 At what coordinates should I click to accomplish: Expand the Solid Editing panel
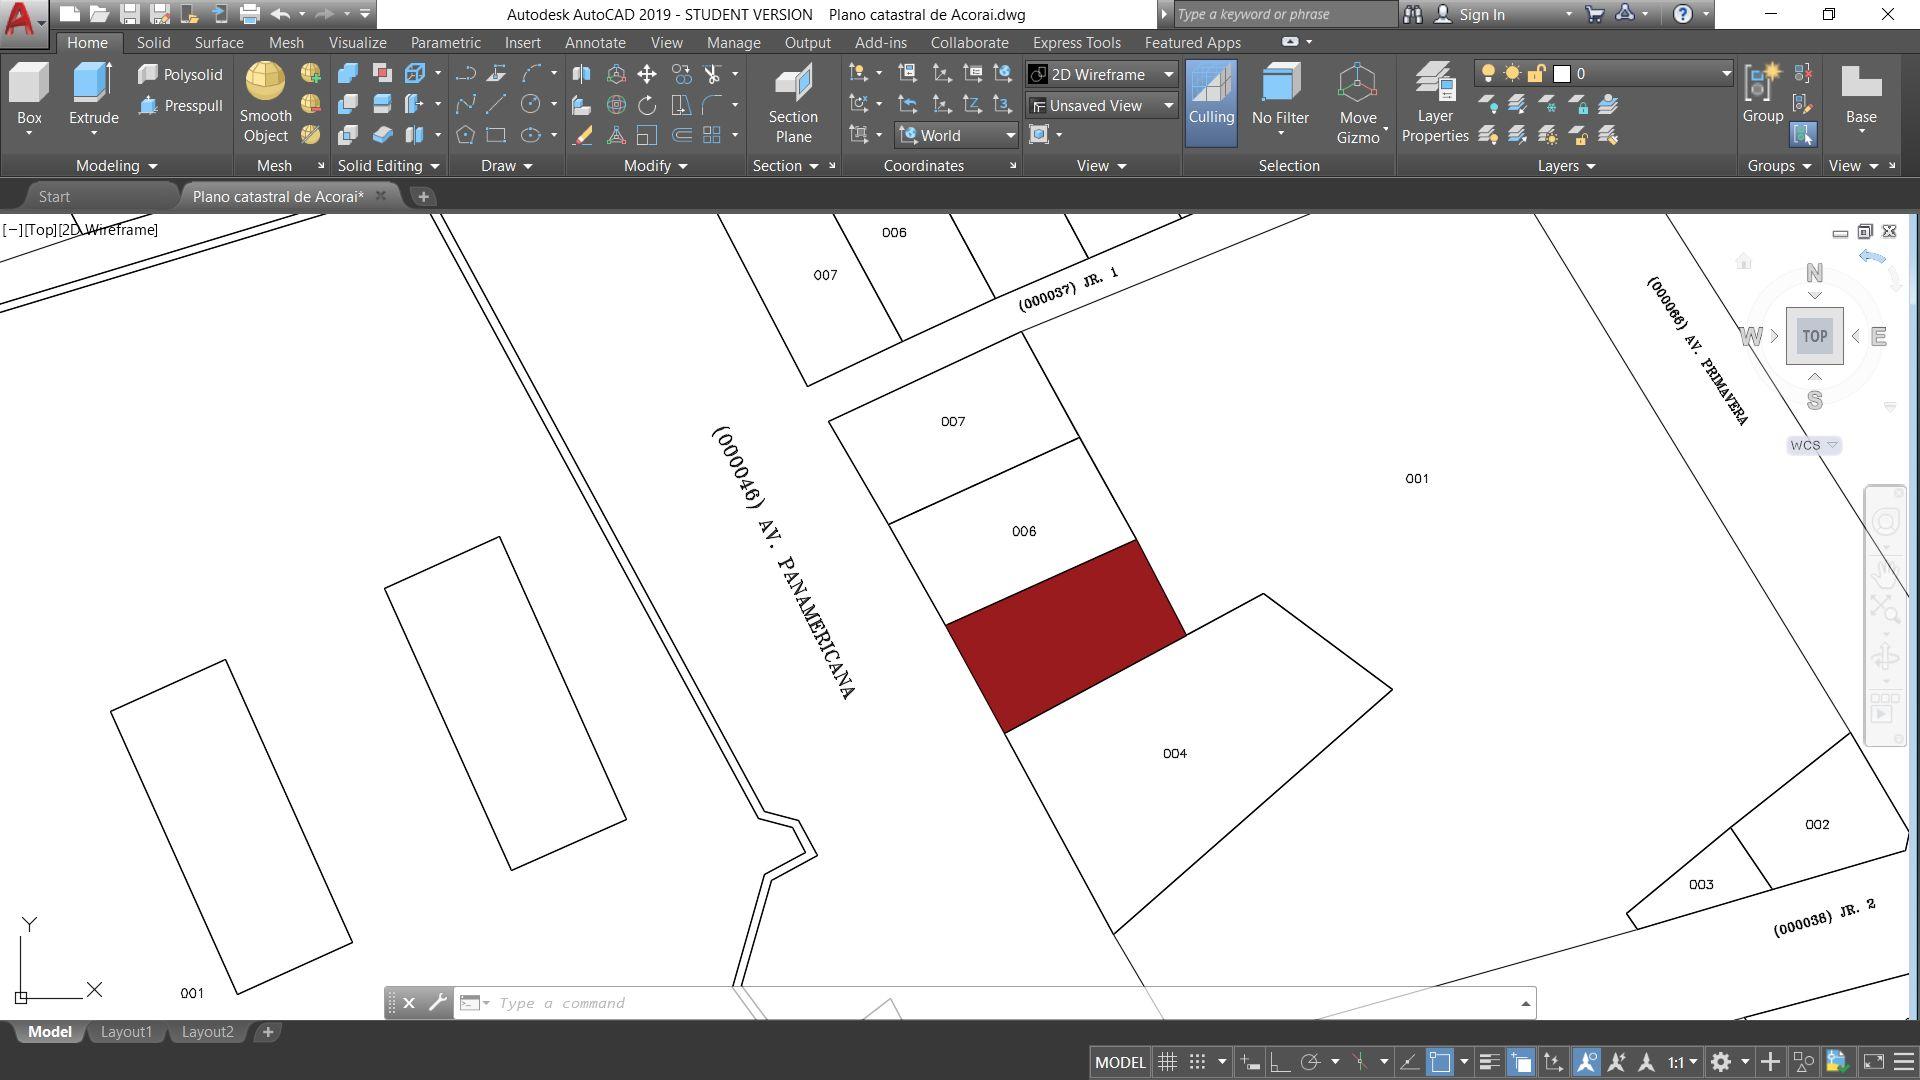(388, 166)
